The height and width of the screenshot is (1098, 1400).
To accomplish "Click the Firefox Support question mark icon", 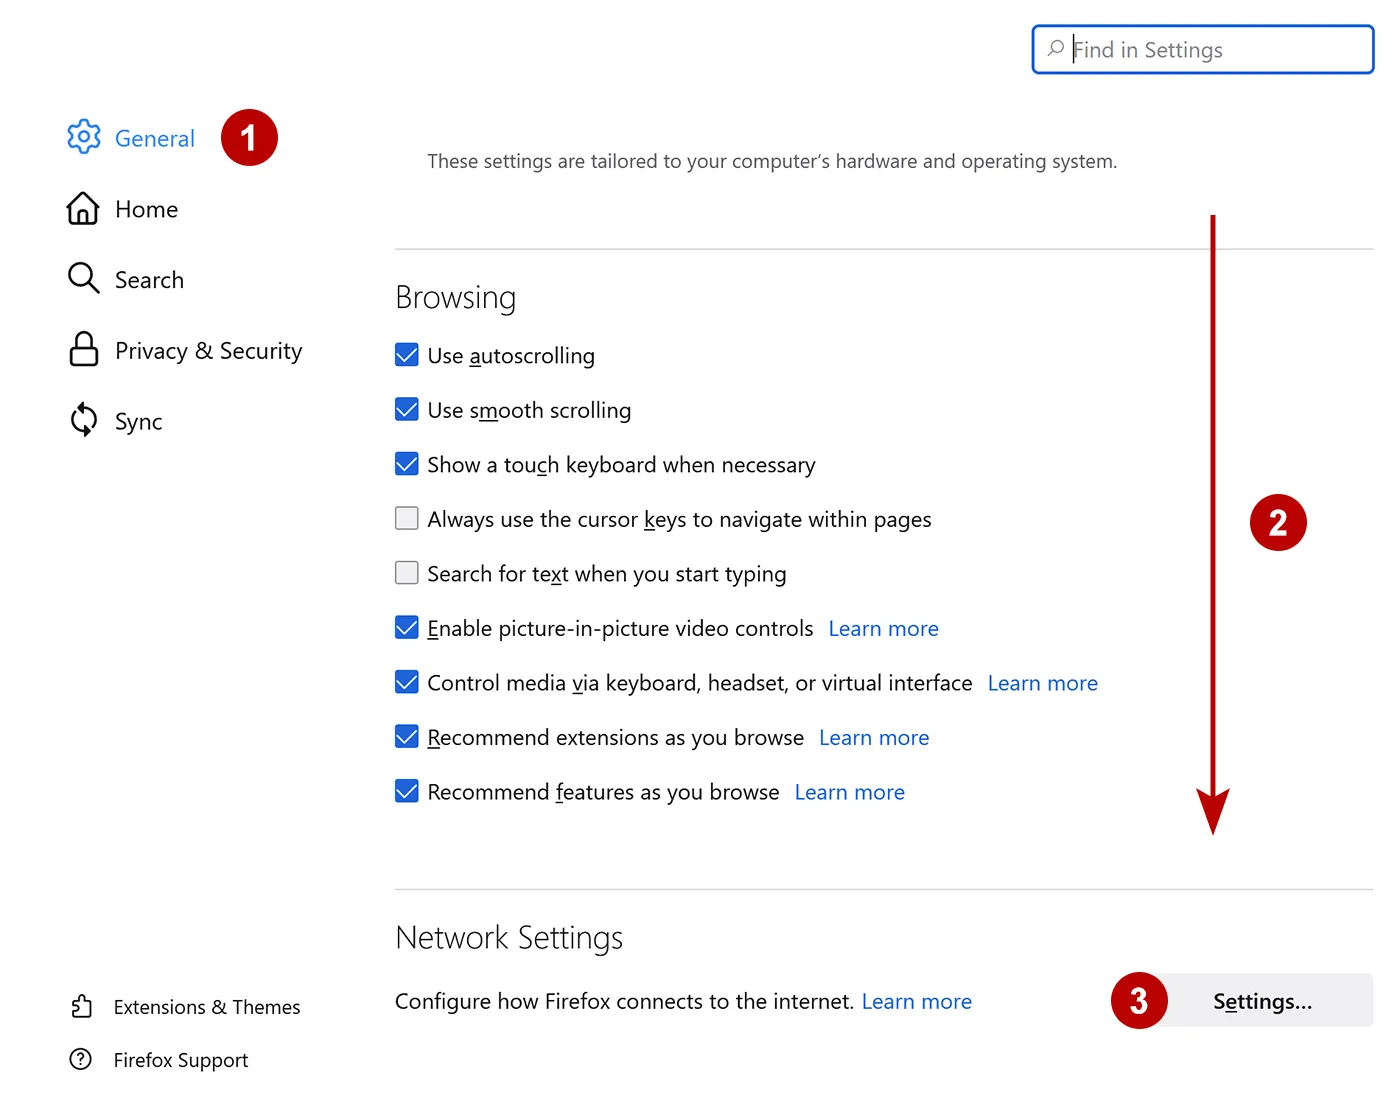I will coord(81,1059).
